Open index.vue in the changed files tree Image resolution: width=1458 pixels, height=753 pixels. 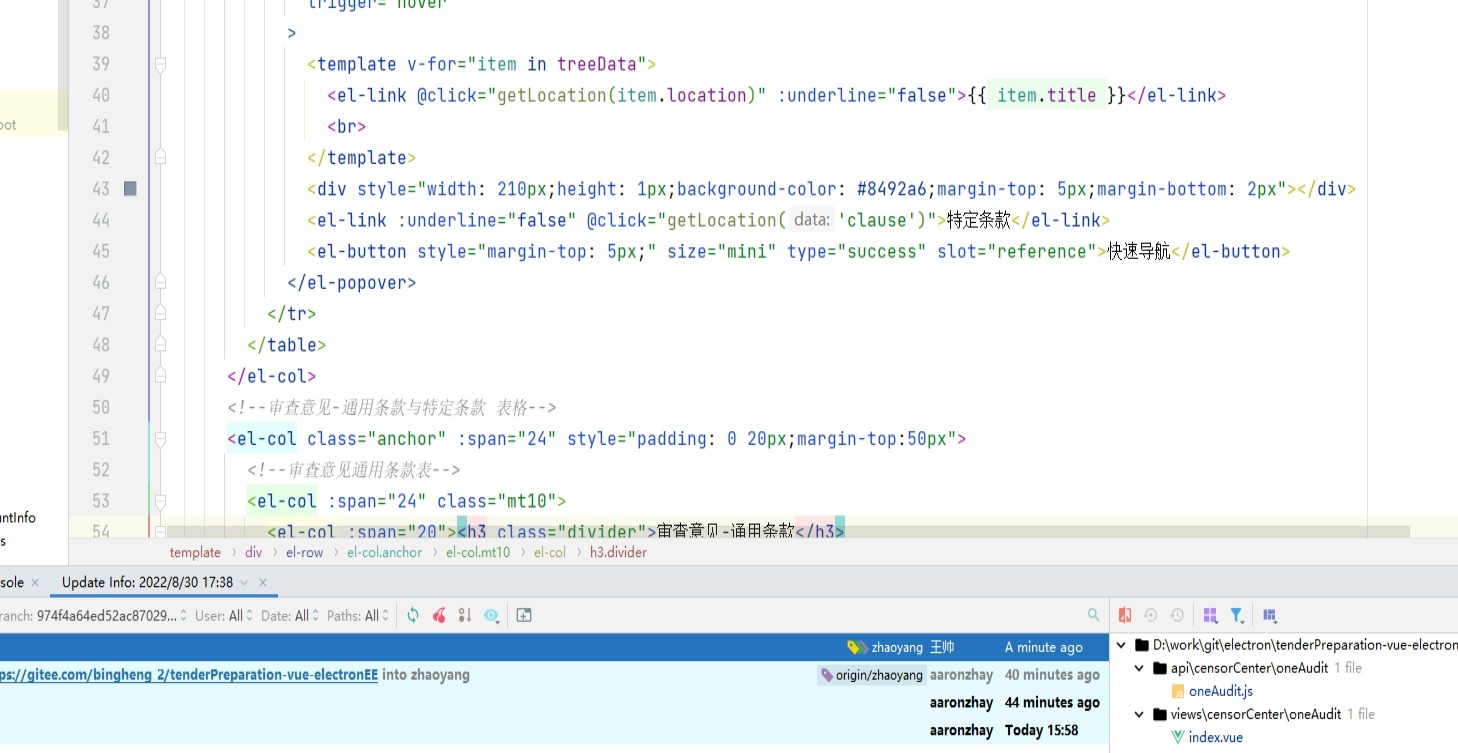point(1215,738)
